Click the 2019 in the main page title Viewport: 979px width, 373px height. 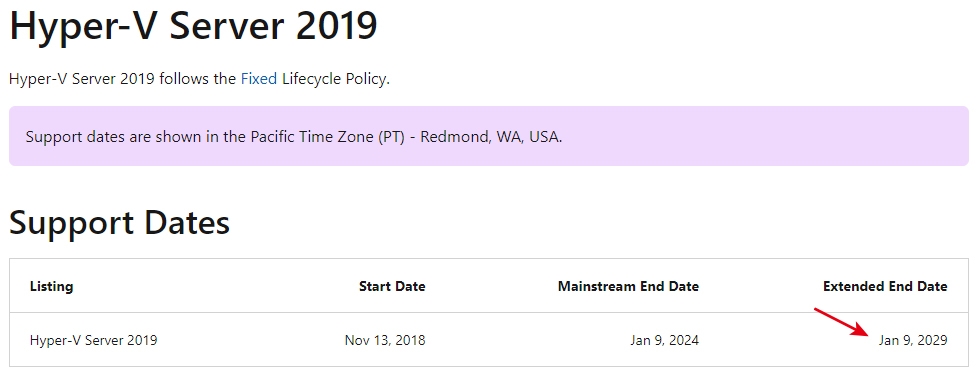pyautogui.click(x=335, y=25)
